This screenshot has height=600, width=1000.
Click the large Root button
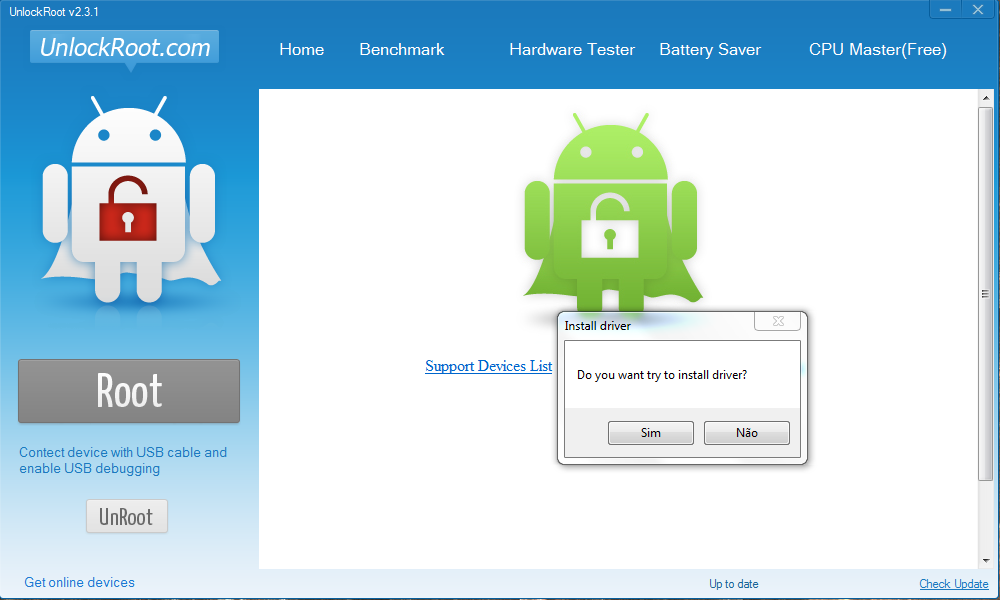click(129, 391)
